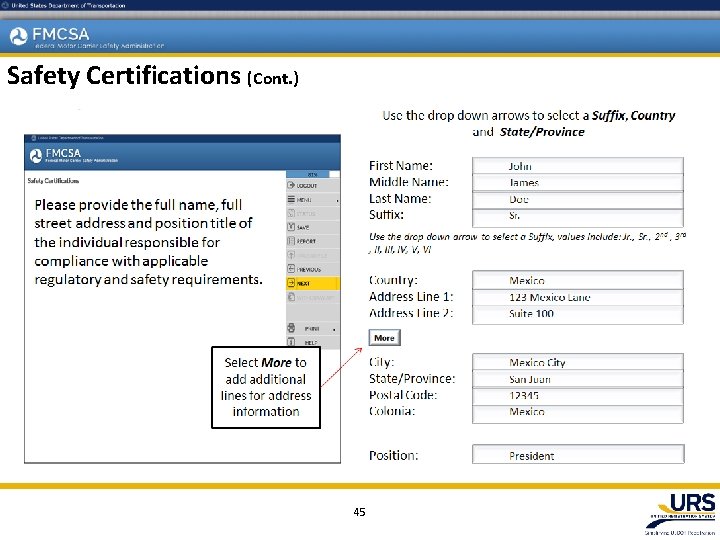Click the SAVE icon in the sidebar
The width and height of the screenshot is (720, 540).
(x=291, y=227)
